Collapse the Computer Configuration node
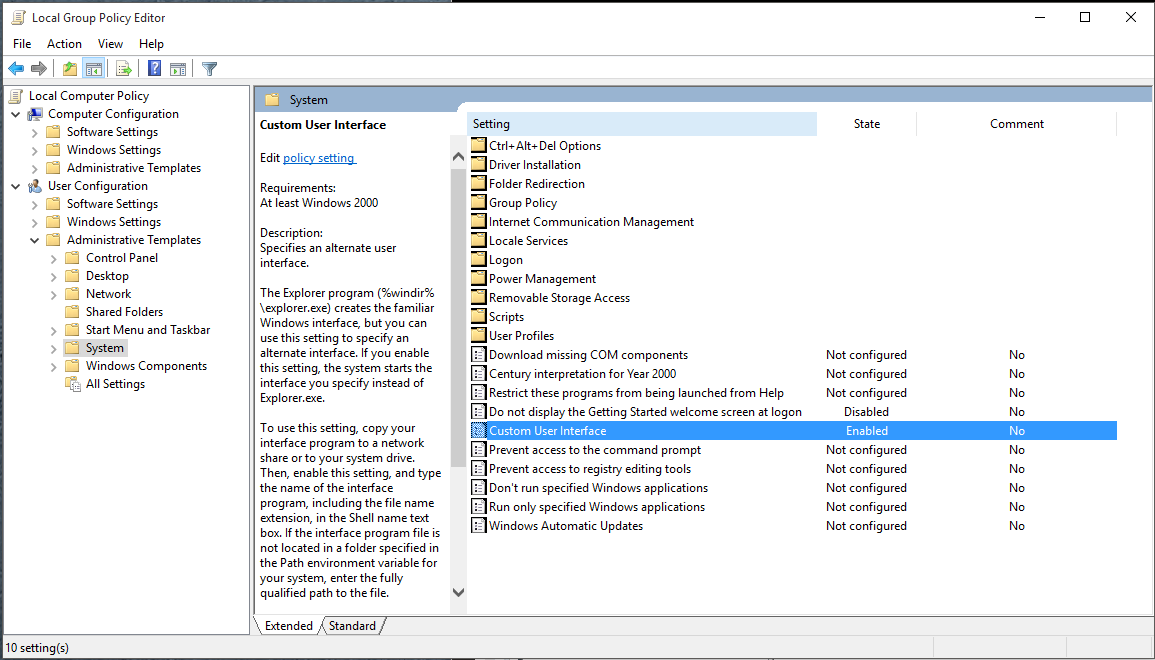Viewport: 1155px width, 660px height. pos(16,114)
